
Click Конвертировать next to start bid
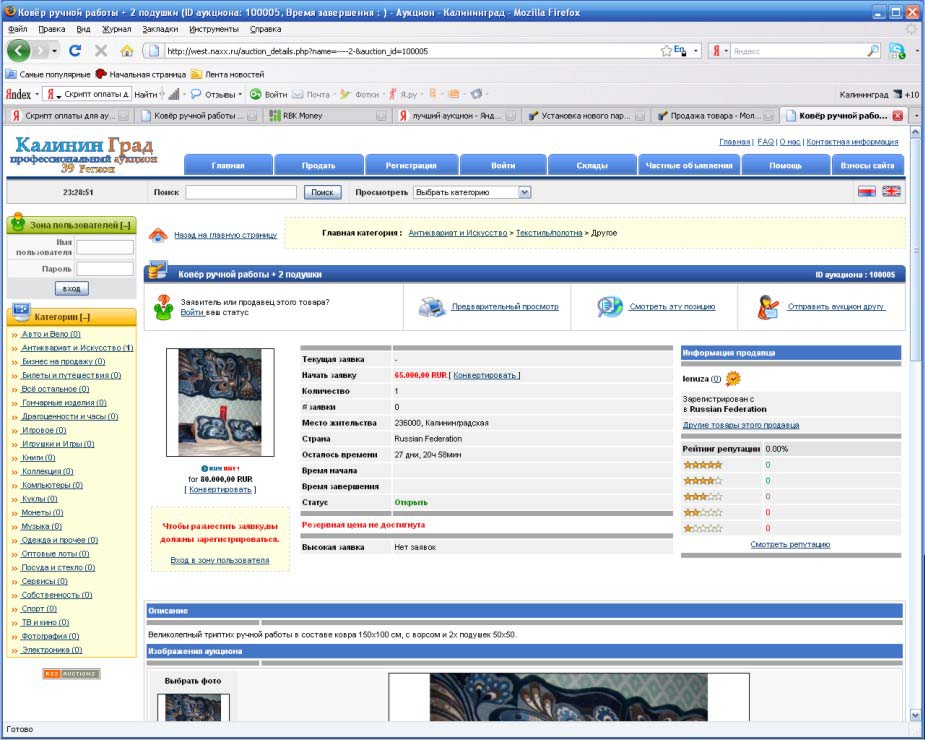click(484, 375)
